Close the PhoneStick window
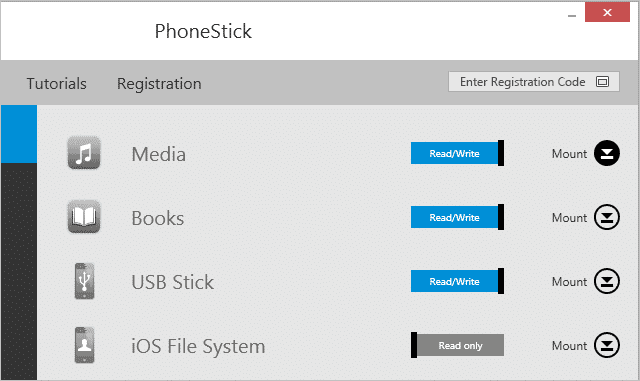This screenshot has height=381, width=640. 607,12
